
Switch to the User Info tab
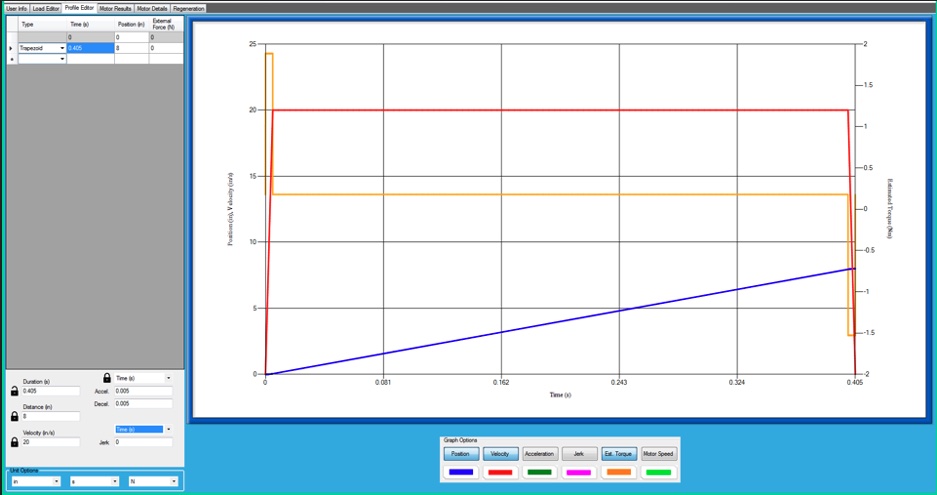click(x=17, y=8)
